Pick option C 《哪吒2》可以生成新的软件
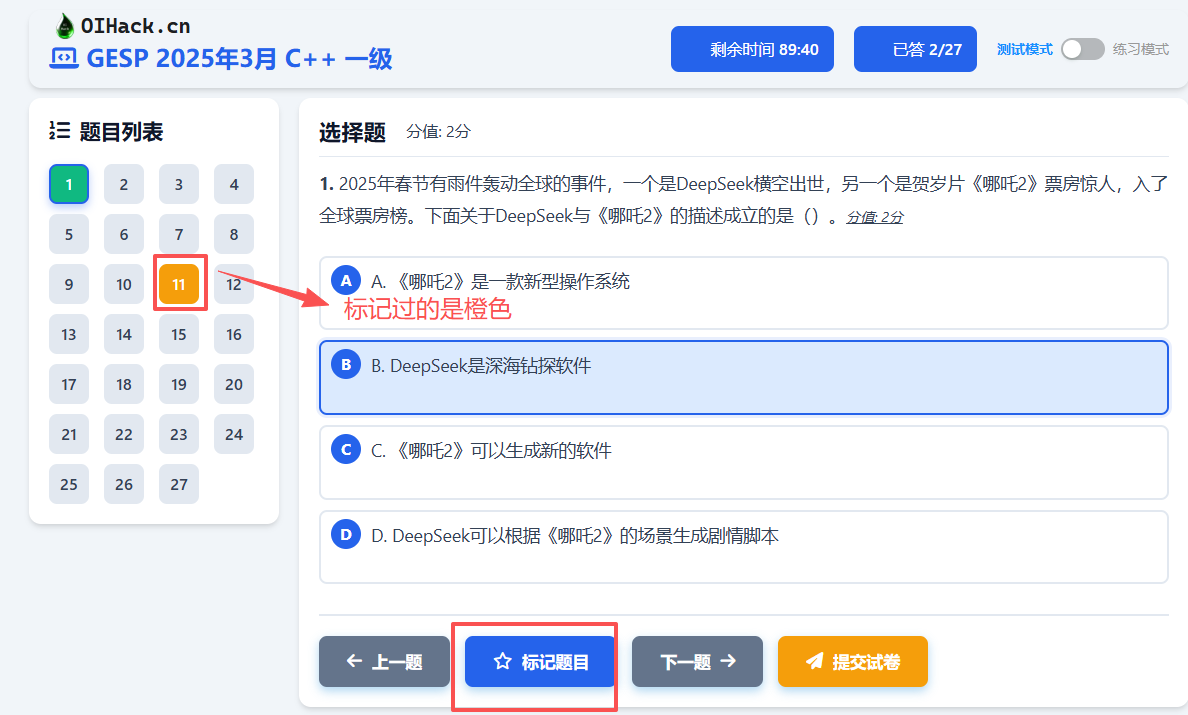1188x715 pixels. 743,462
